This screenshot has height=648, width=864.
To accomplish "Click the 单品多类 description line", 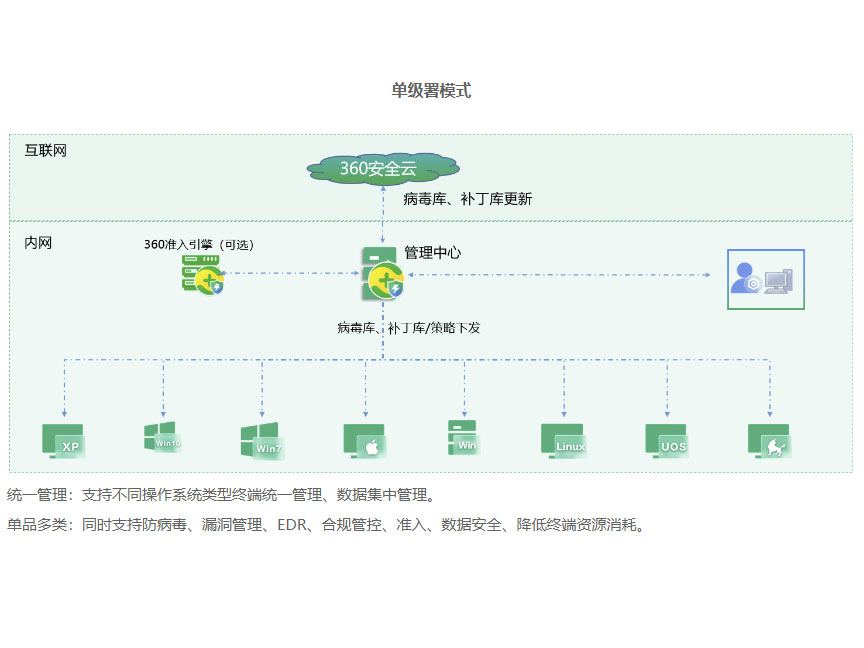I will point(326,525).
